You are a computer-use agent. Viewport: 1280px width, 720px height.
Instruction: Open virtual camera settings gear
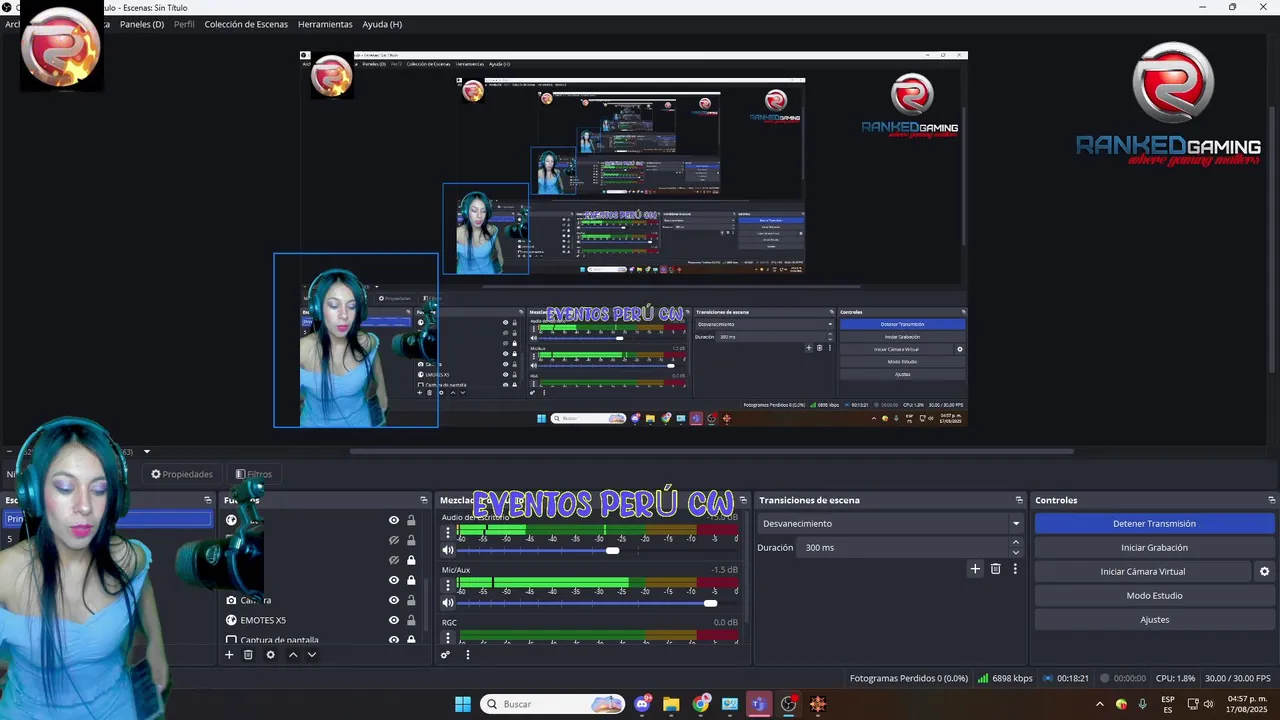click(x=1264, y=572)
